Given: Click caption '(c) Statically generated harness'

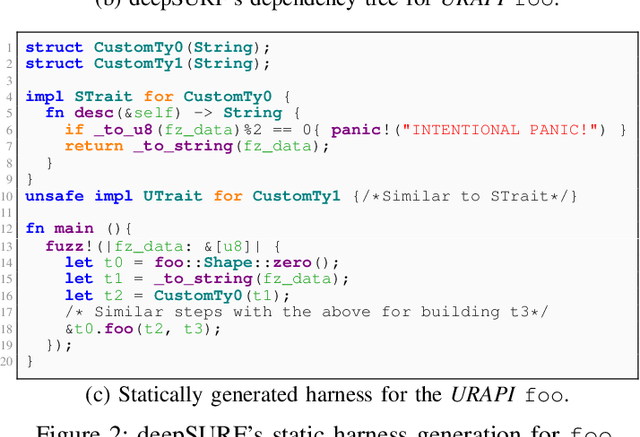Looking at the screenshot, I should 327,395.
